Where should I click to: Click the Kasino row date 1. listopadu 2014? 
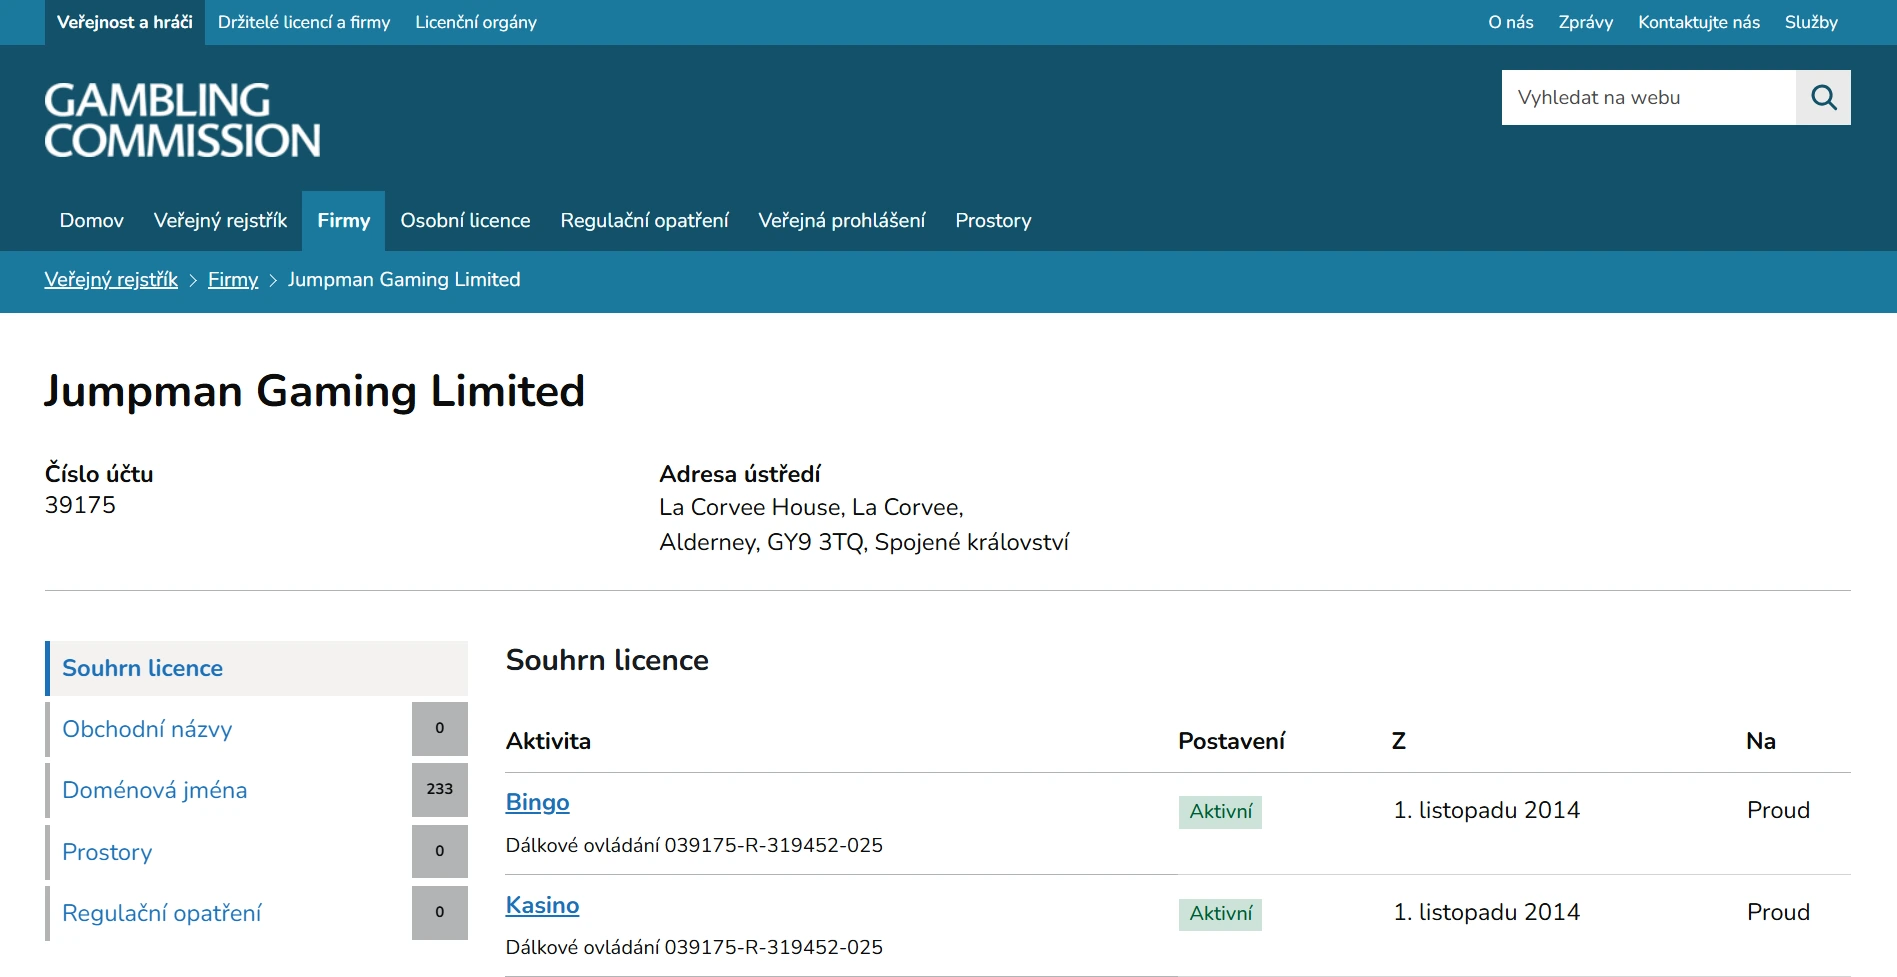pyautogui.click(x=1486, y=912)
